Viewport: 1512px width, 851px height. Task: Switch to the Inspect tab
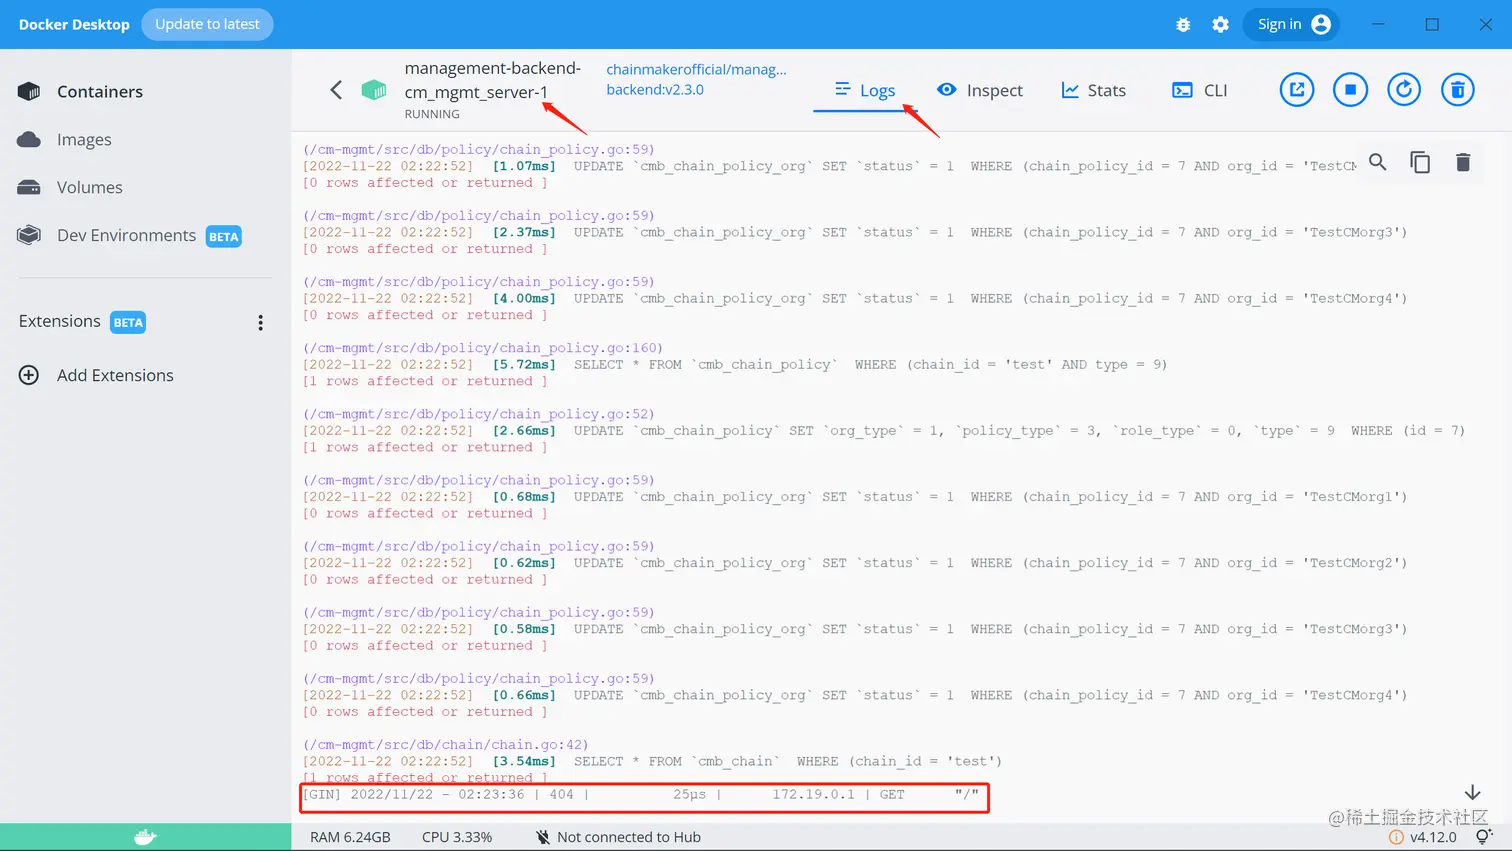pos(980,90)
